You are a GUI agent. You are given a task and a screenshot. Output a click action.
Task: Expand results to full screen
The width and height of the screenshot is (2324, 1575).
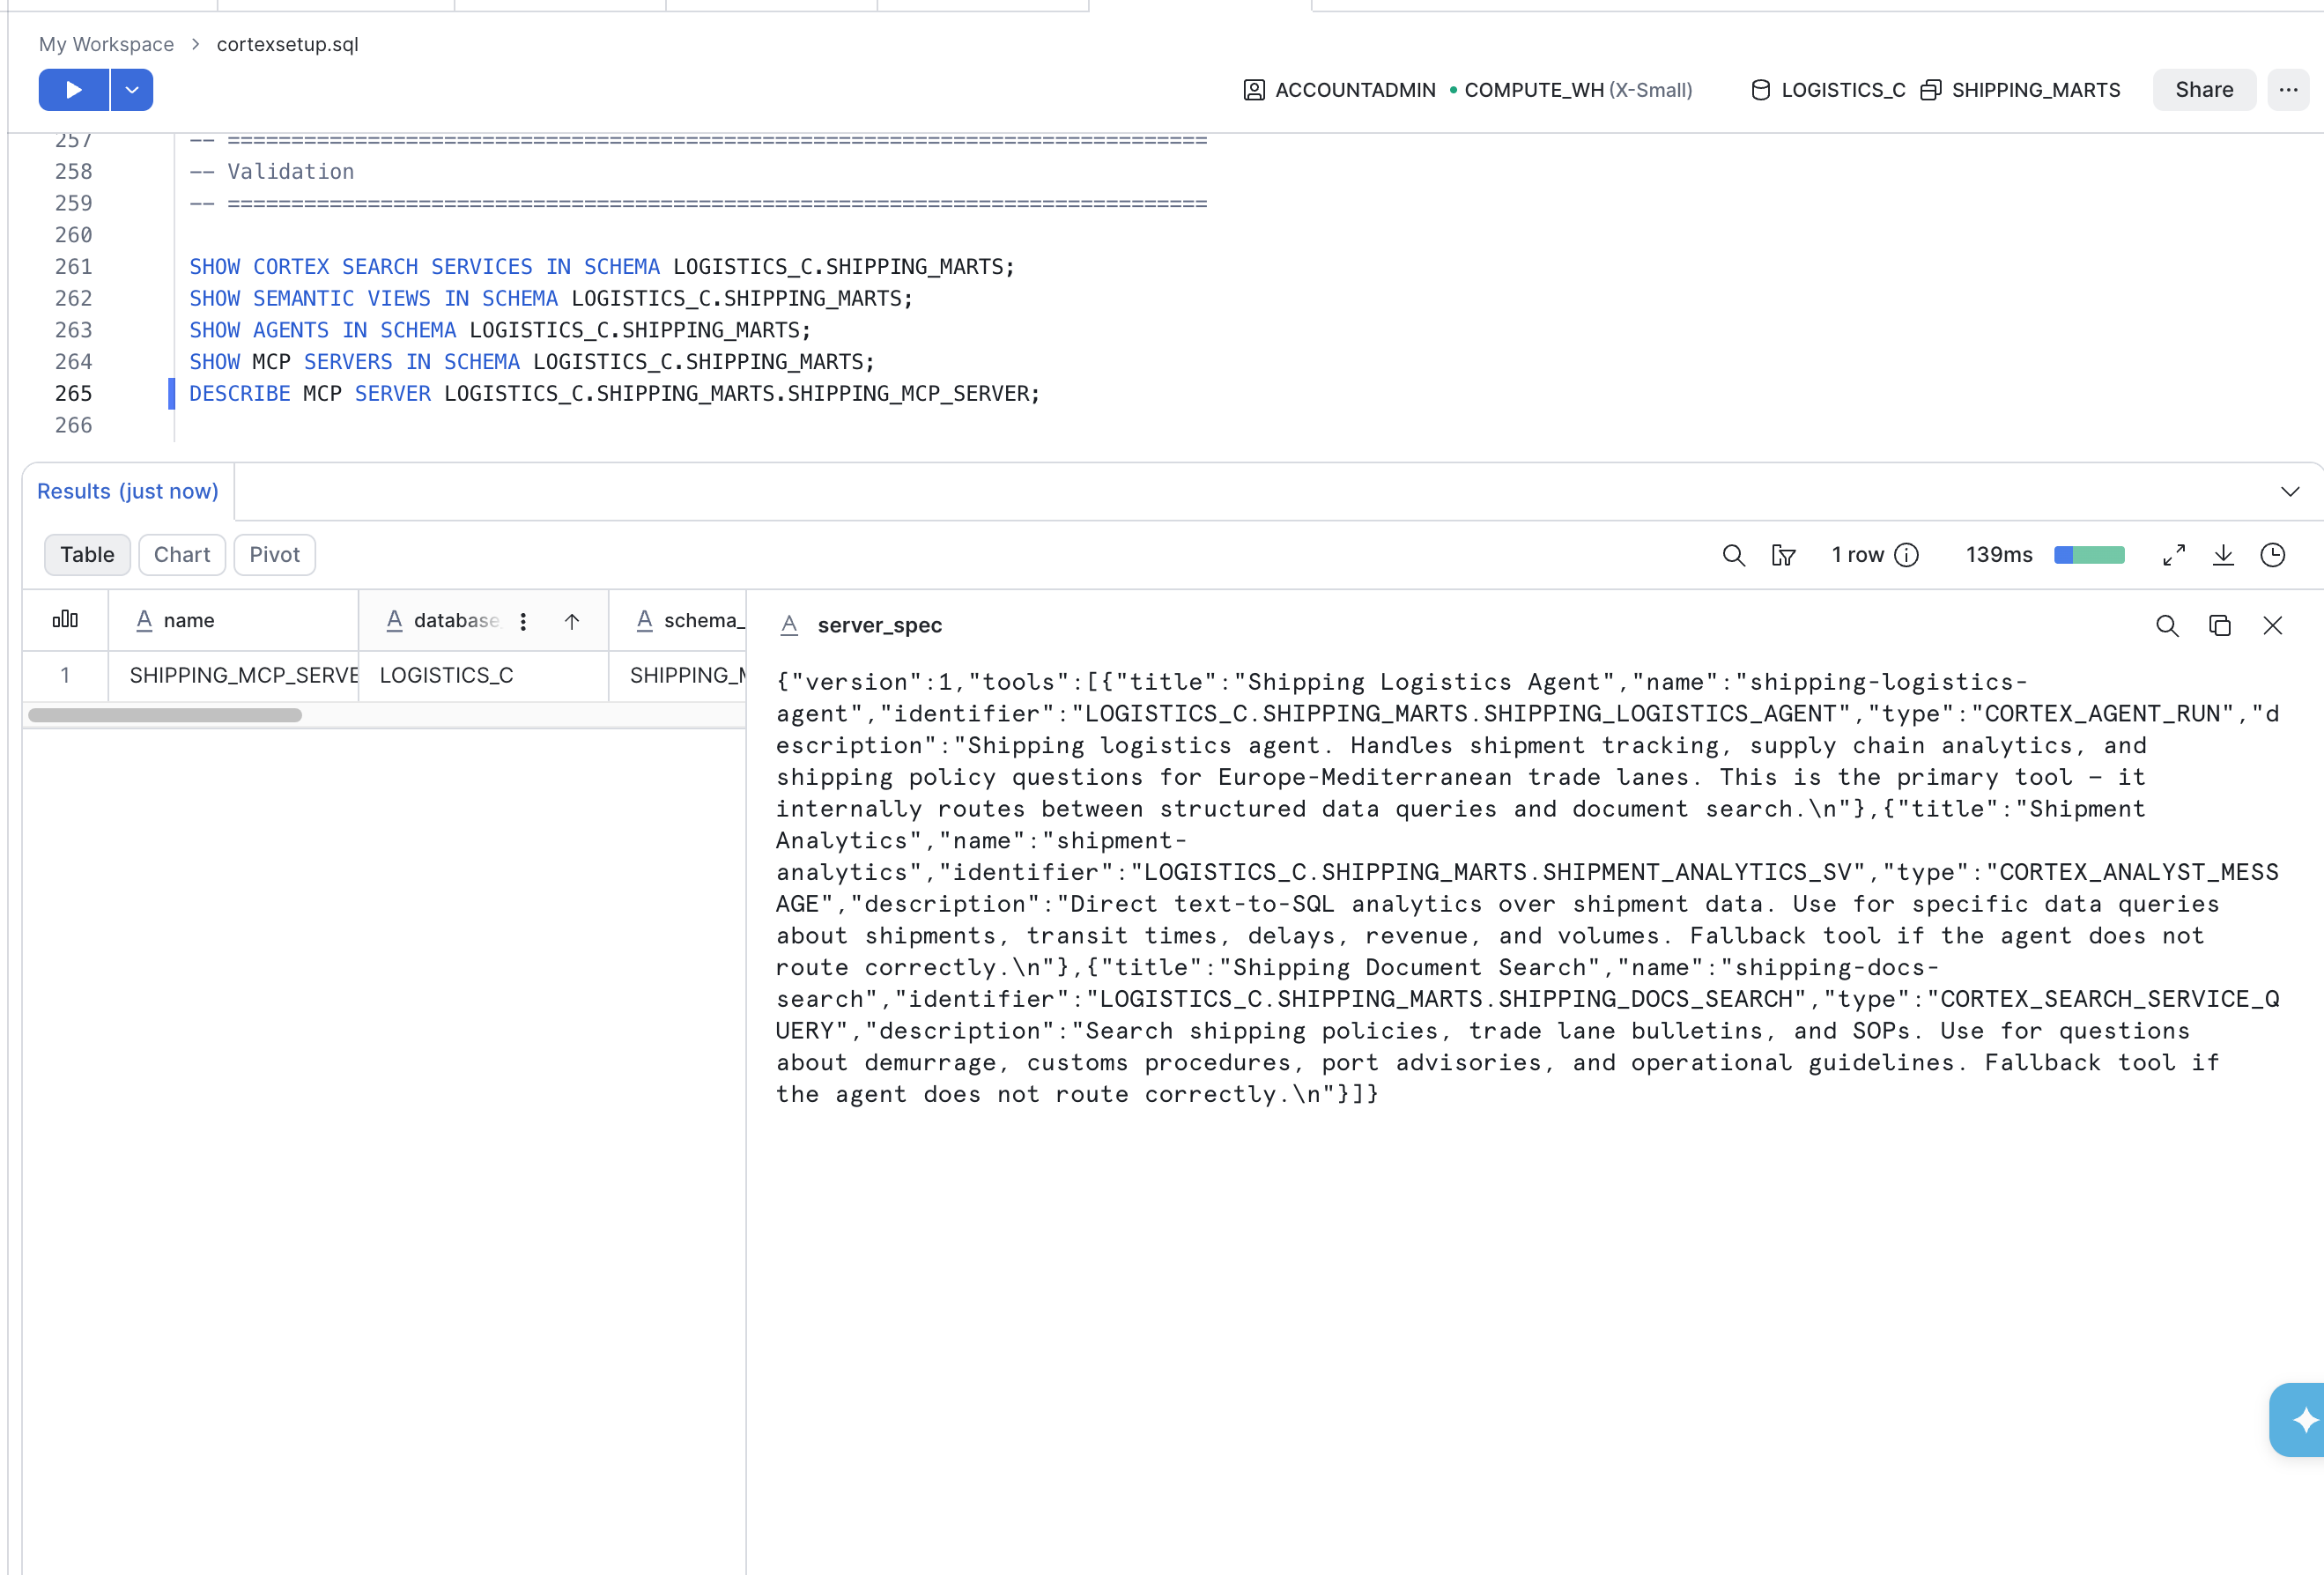tap(2173, 555)
